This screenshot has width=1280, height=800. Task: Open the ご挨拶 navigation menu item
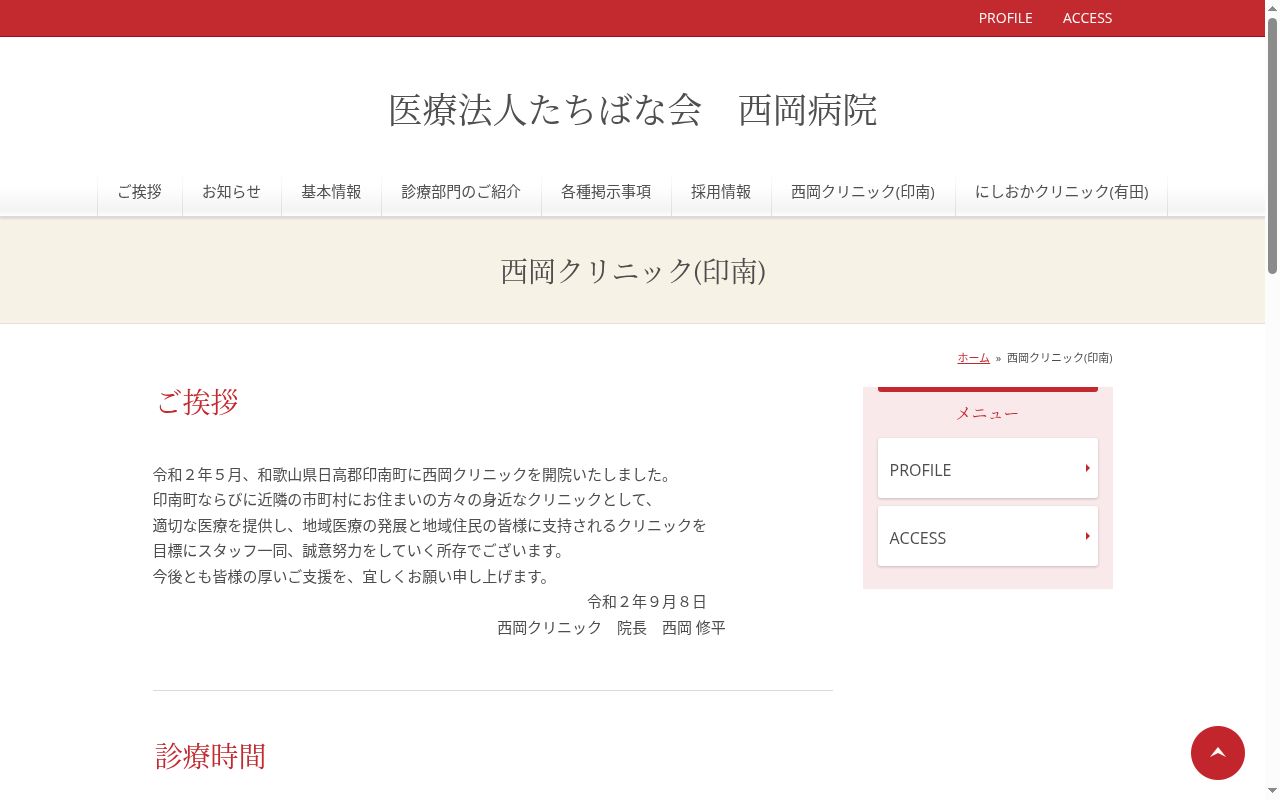(x=140, y=192)
